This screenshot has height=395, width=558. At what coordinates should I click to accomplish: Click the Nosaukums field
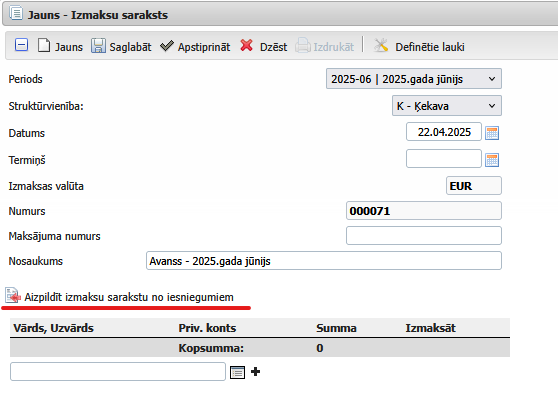[324, 261]
